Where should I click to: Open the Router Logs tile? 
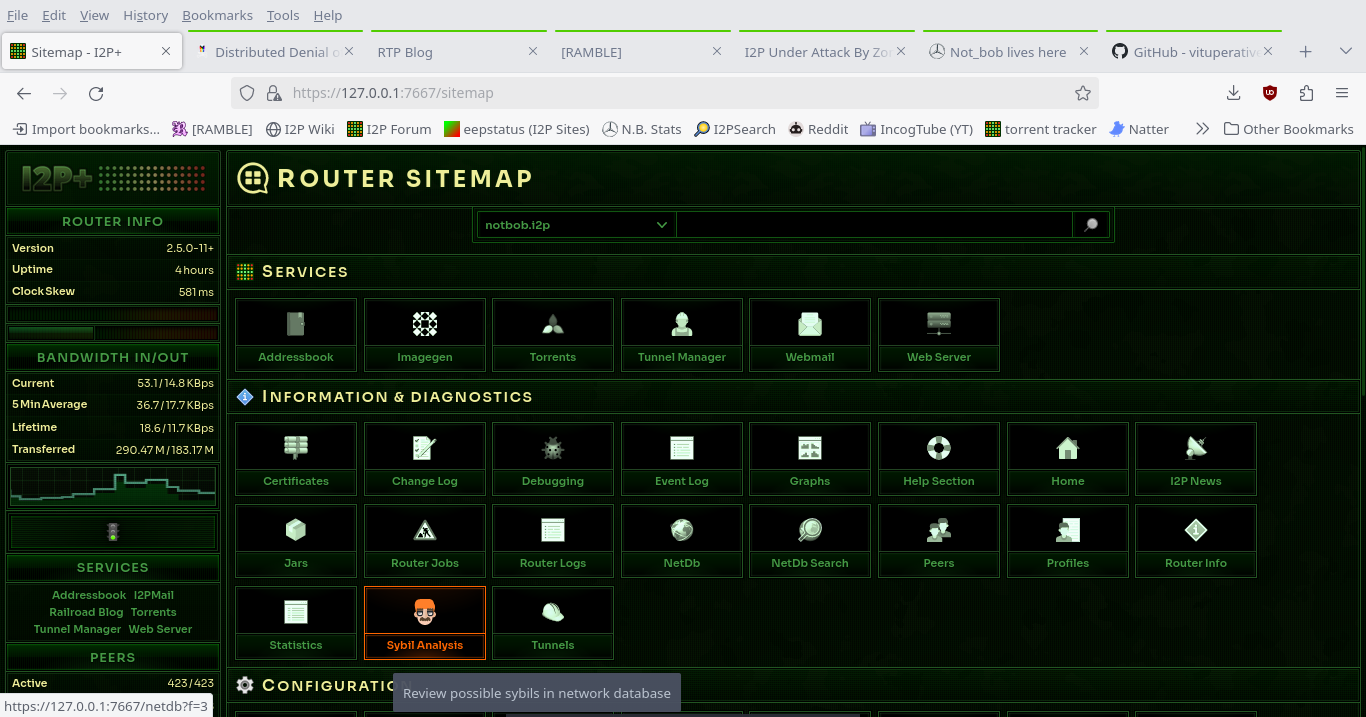tap(553, 541)
